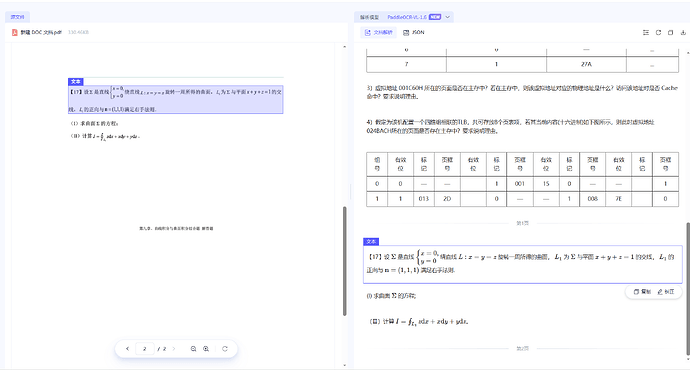The image size is (690, 370).
Task: Rotate the PDF preview
Action: tap(225, 348)
